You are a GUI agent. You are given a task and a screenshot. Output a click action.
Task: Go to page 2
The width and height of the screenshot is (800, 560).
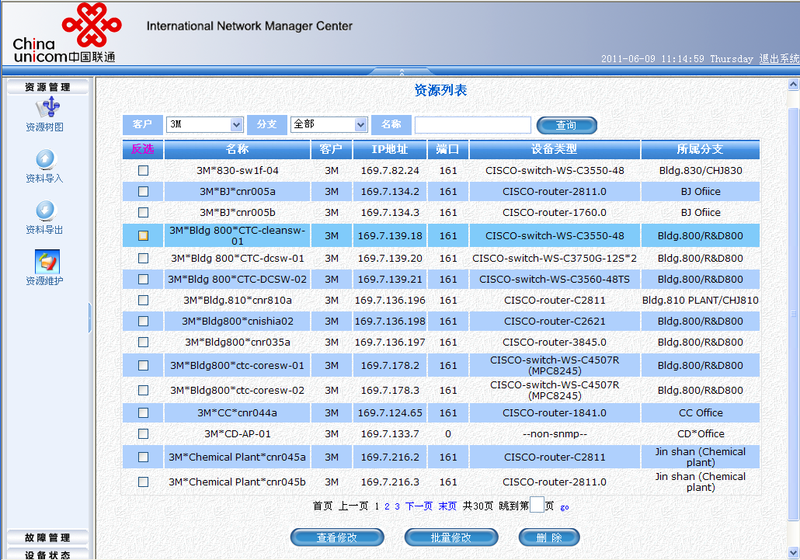[387, 506]
